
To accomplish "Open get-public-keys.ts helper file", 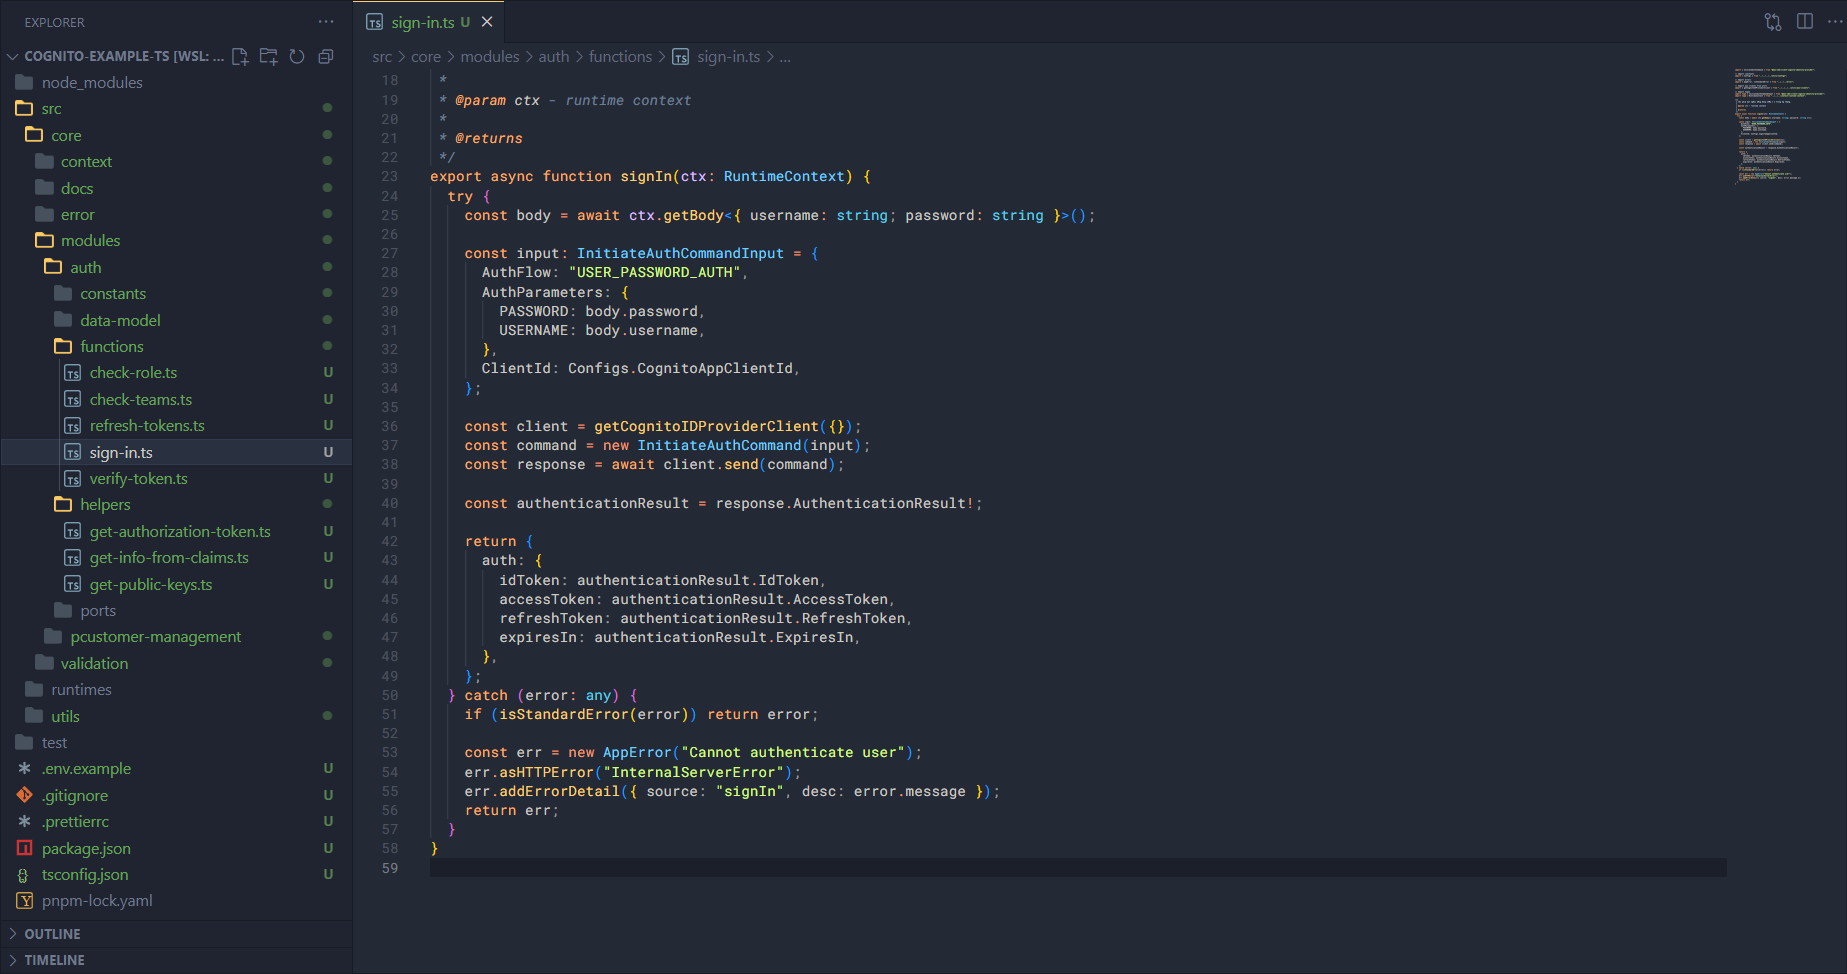I will (x=150, y=585).
